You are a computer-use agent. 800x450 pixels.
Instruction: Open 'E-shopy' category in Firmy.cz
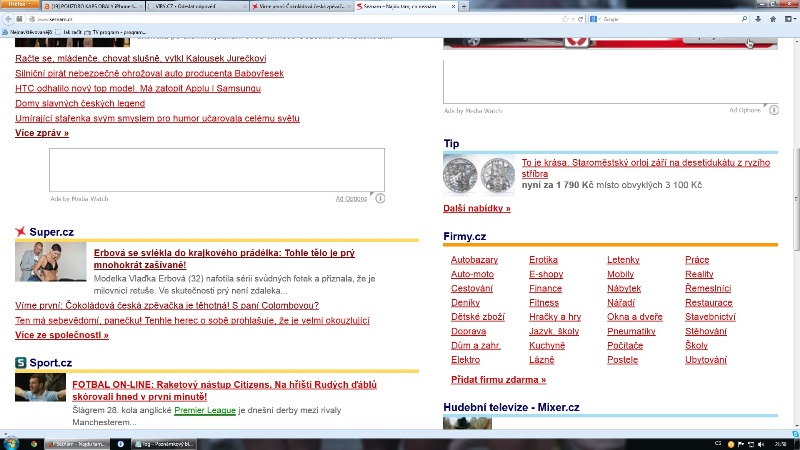[x=546, y=274]
